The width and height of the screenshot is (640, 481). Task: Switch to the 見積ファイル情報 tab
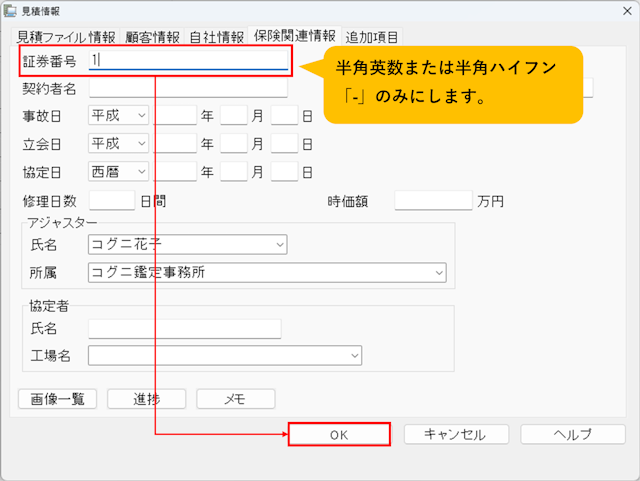pos(66,37)
